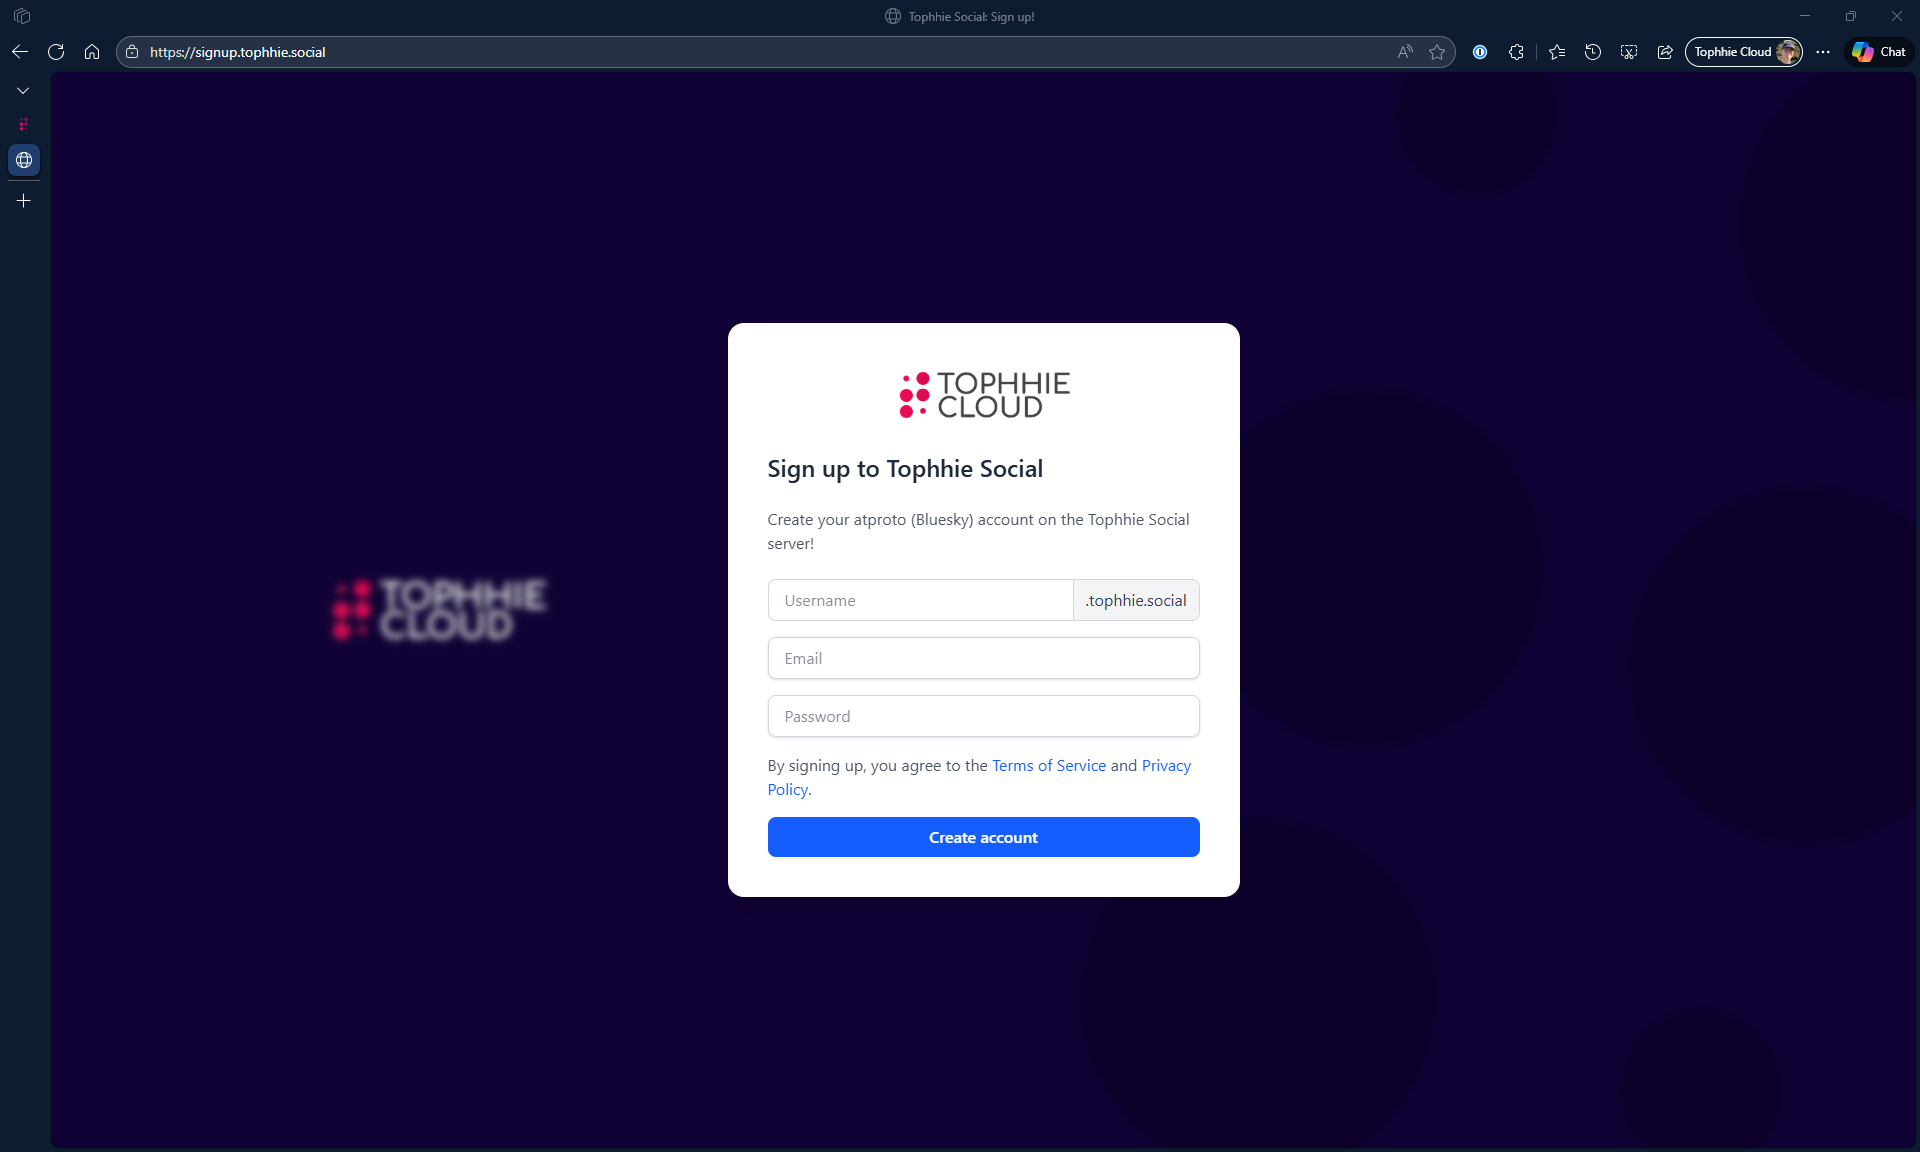Expand the vertical tabs chevron
This screenshot has width=1920, height=1152.
click(x=23, y=91)
